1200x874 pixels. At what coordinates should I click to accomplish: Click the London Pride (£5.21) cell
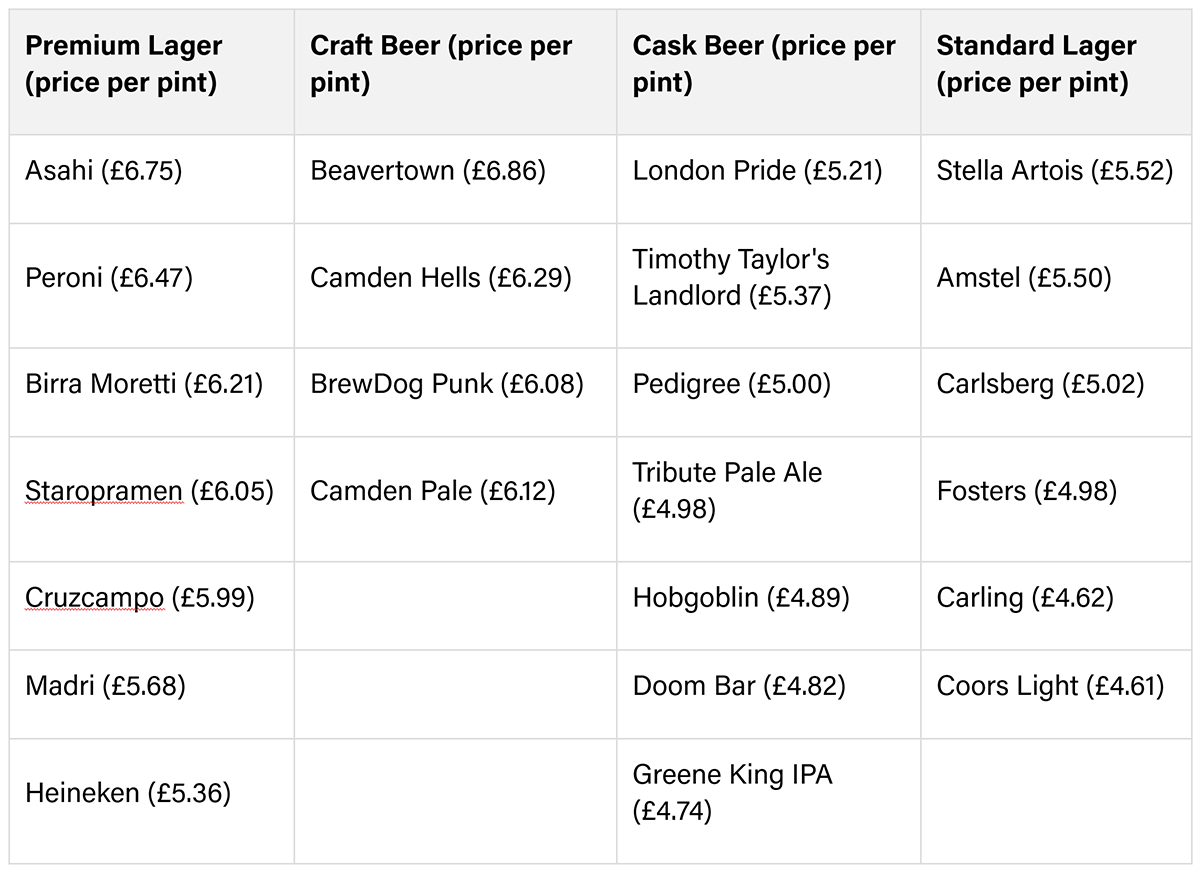[757, 170]
